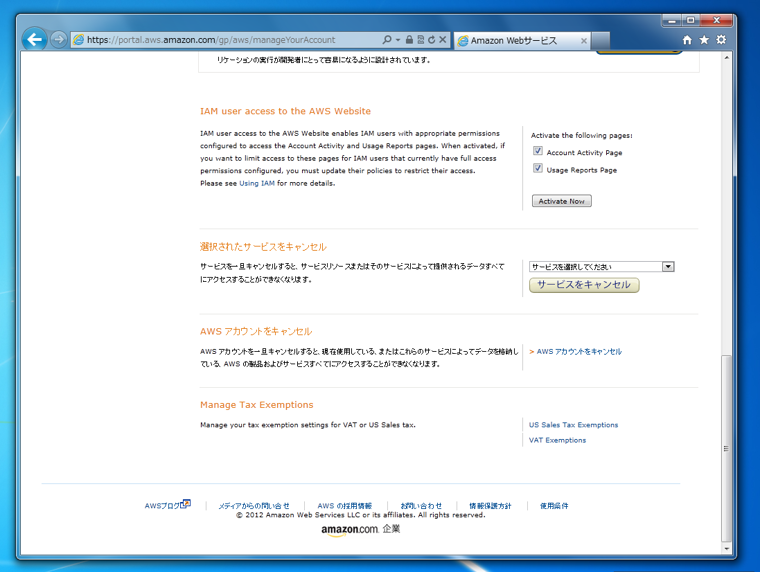Maximize the browser window
This screenshot has width=760, height=572.
pos(690,20)
